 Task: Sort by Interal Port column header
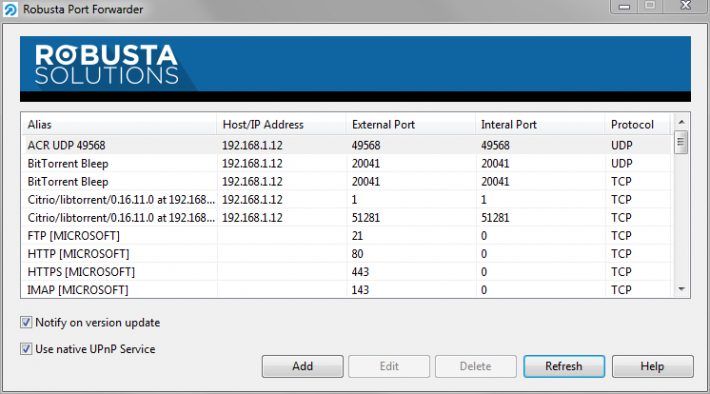click(x=540, y=125)
